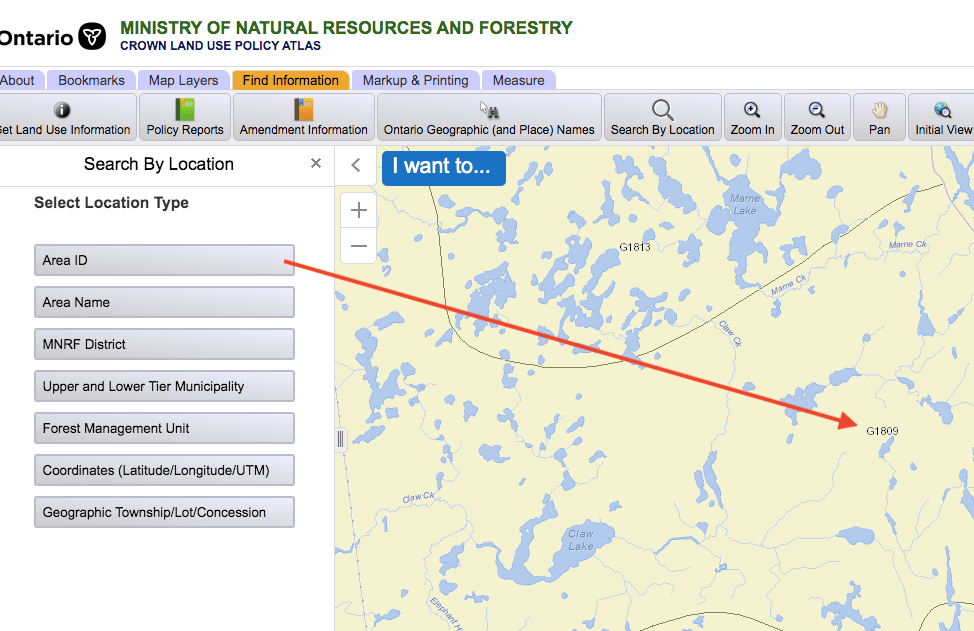Image resolution: width=974 pixels, height=631 pixels.
Task: Click the Claw Lake label on map
Action: [x=581, y=540]
